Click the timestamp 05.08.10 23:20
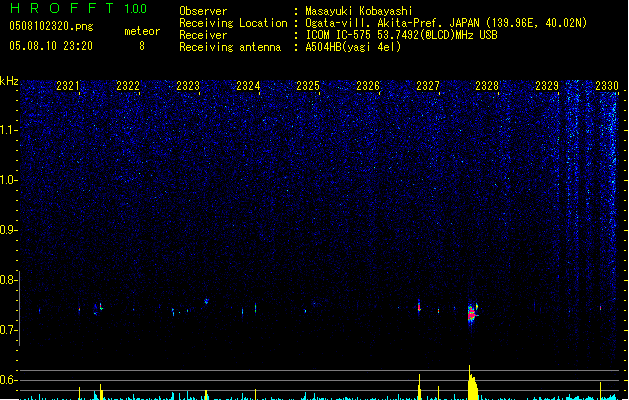Viewport: 629px width, 400px height. [x=51, y=46]
